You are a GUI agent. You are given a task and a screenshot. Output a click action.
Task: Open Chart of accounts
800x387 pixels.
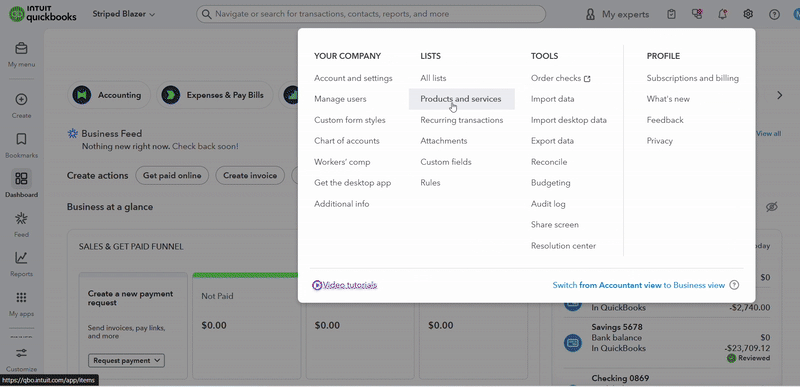(346, 141)
